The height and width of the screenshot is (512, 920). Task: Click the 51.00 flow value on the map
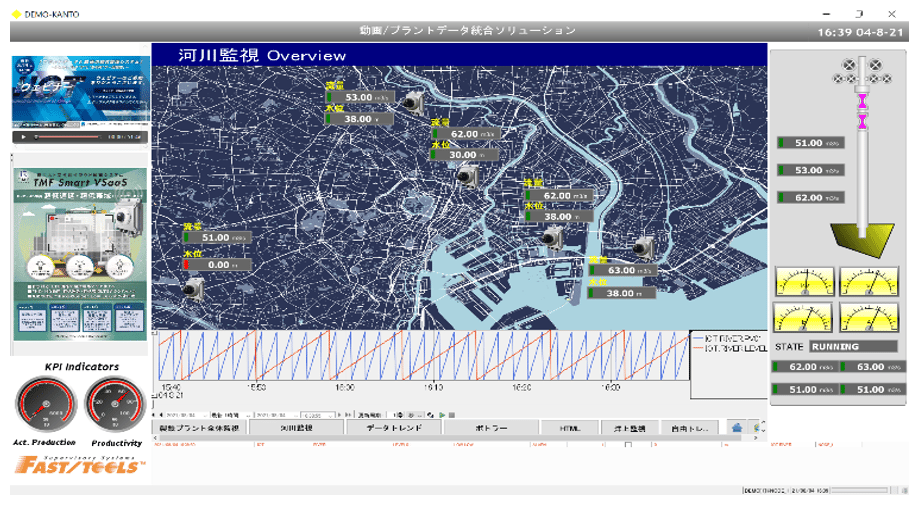coord(217,238)
